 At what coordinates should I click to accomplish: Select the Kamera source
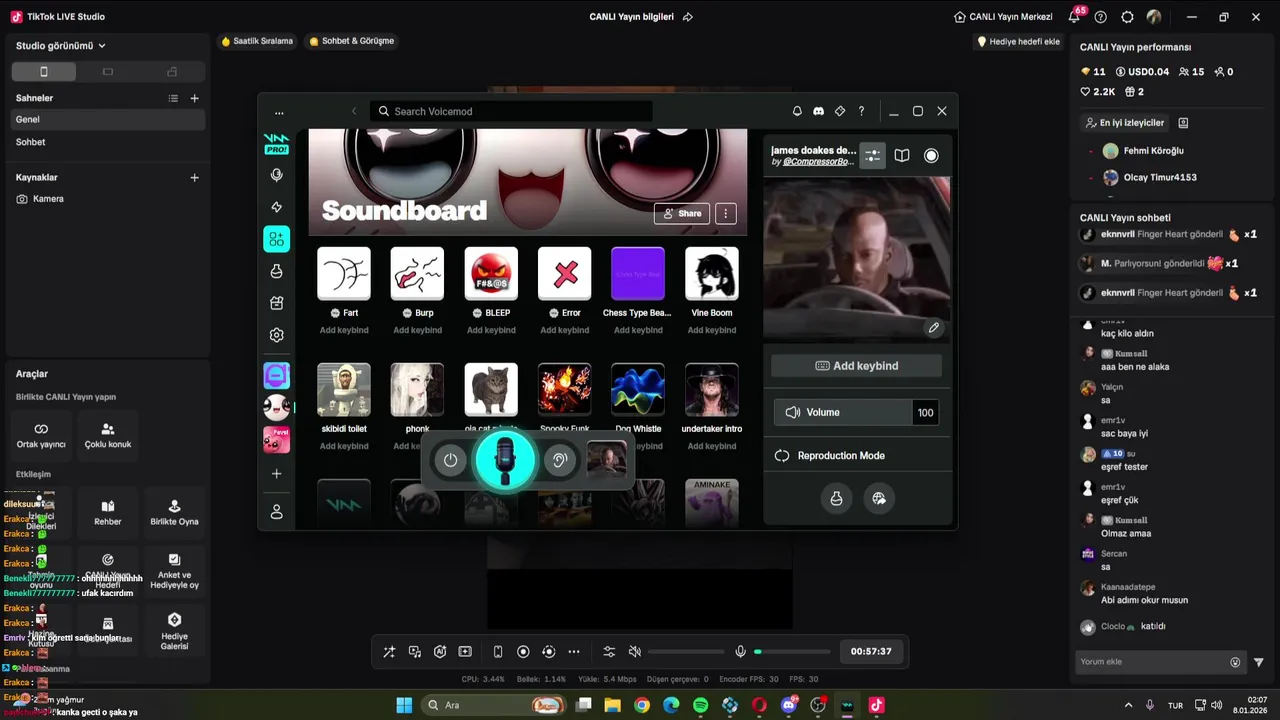[x=108, y=199]
